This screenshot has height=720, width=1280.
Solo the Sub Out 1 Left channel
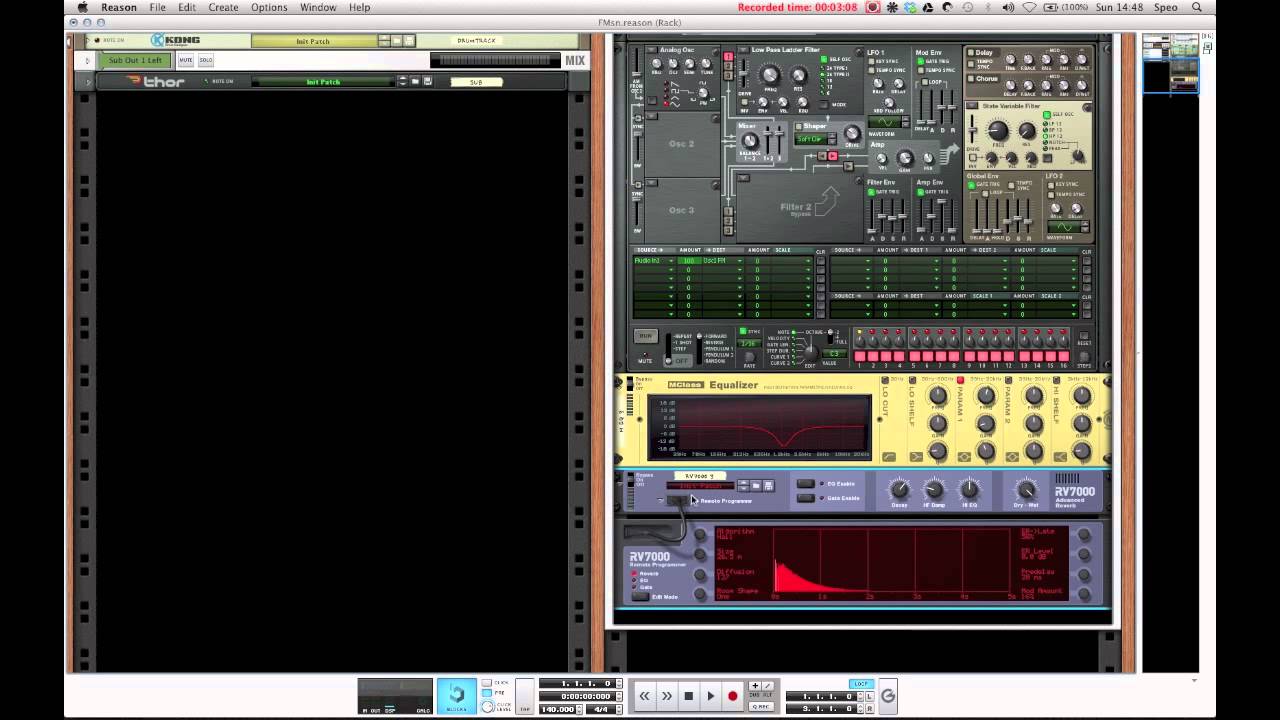205,61
